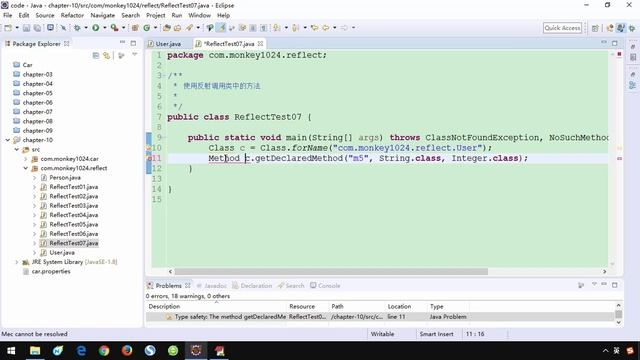Open Firefox from the taskbar
640x360 pixels.
[x=127, y=351]
